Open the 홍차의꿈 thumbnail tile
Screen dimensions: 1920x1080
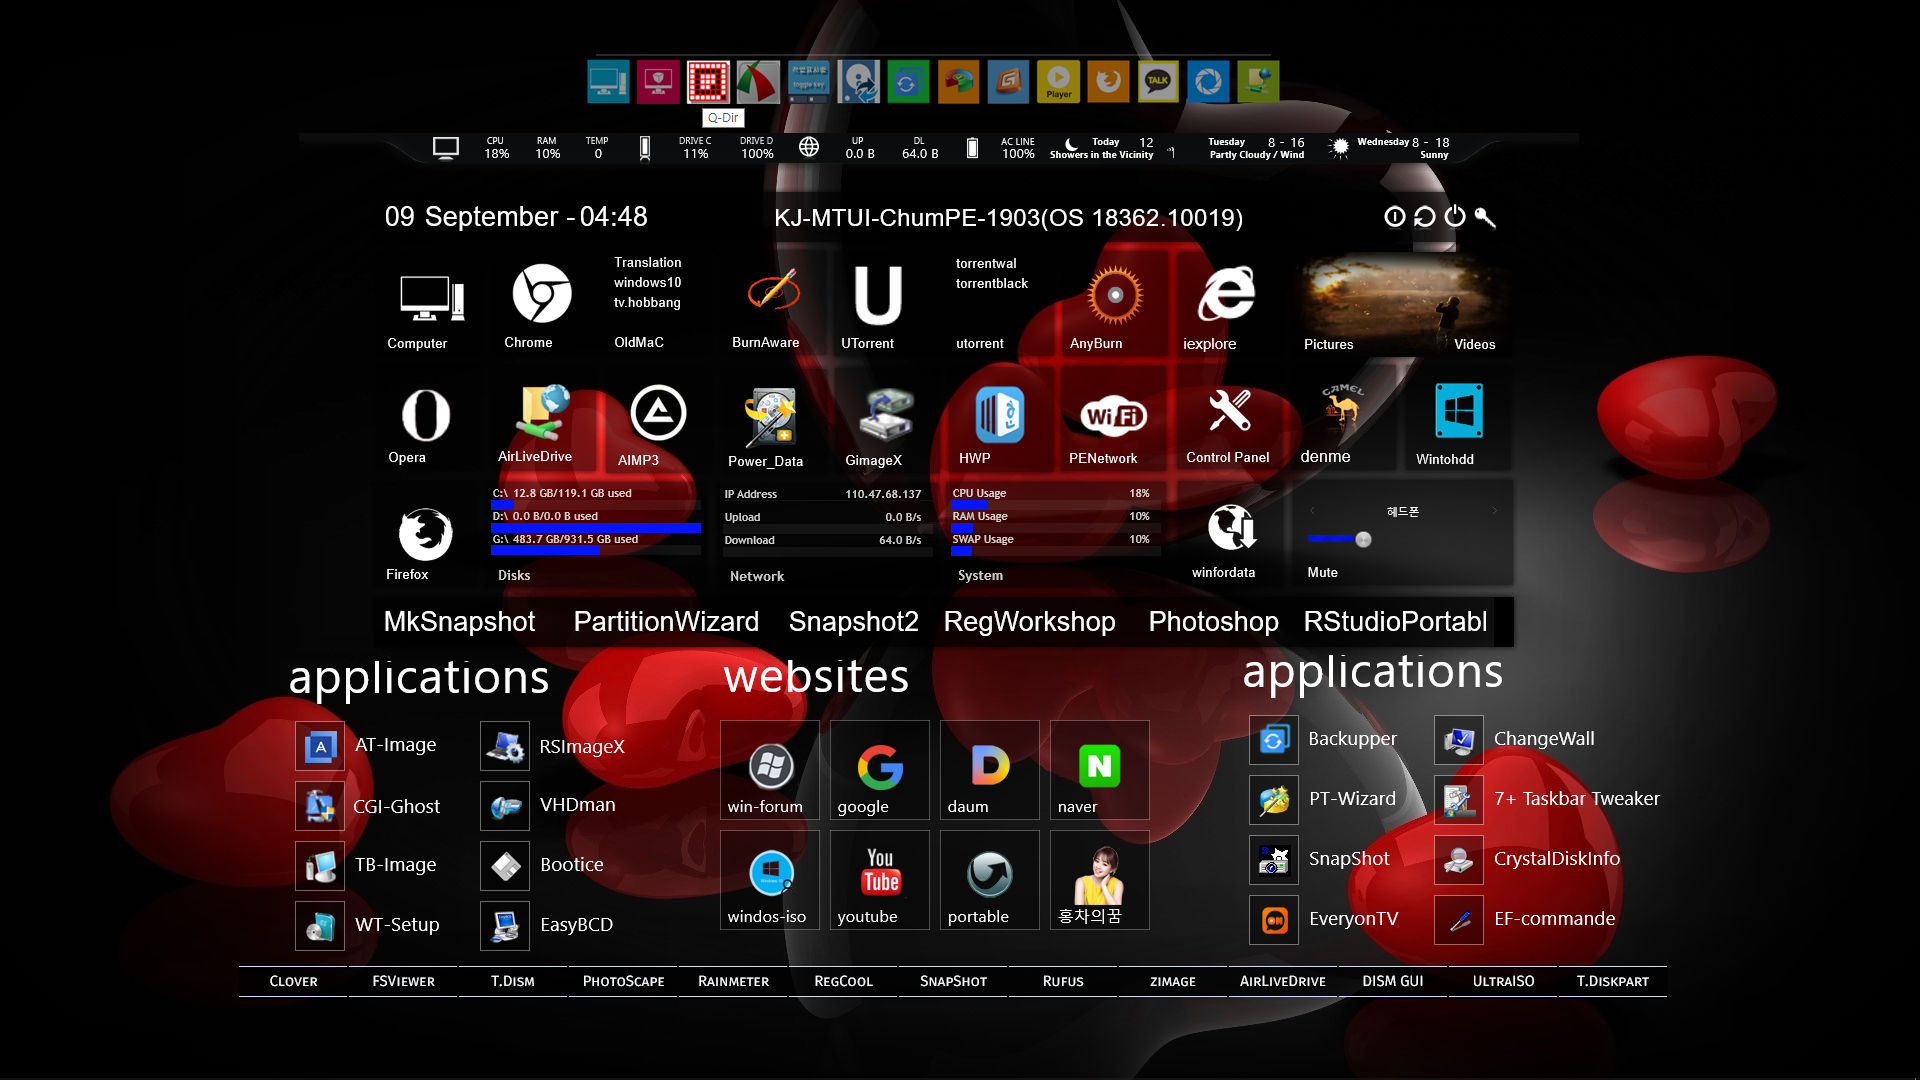pyautogui.click(x=1100, y=880)
